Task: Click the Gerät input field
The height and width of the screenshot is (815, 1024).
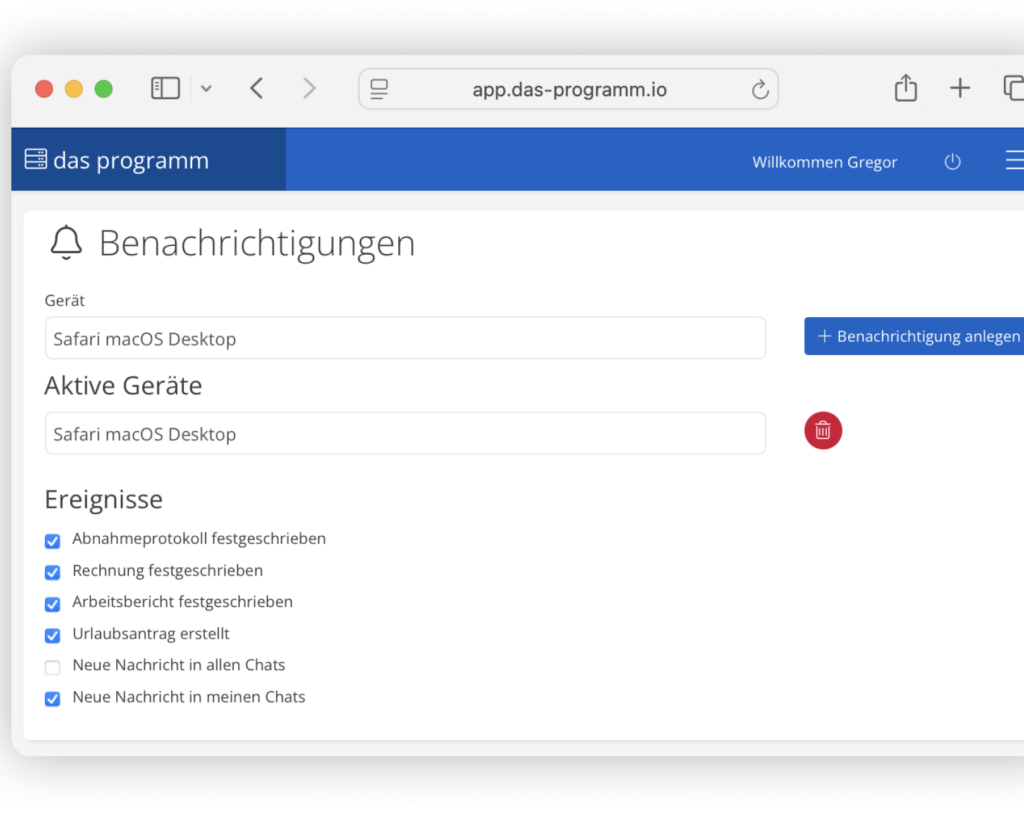Action: [405, 338]
